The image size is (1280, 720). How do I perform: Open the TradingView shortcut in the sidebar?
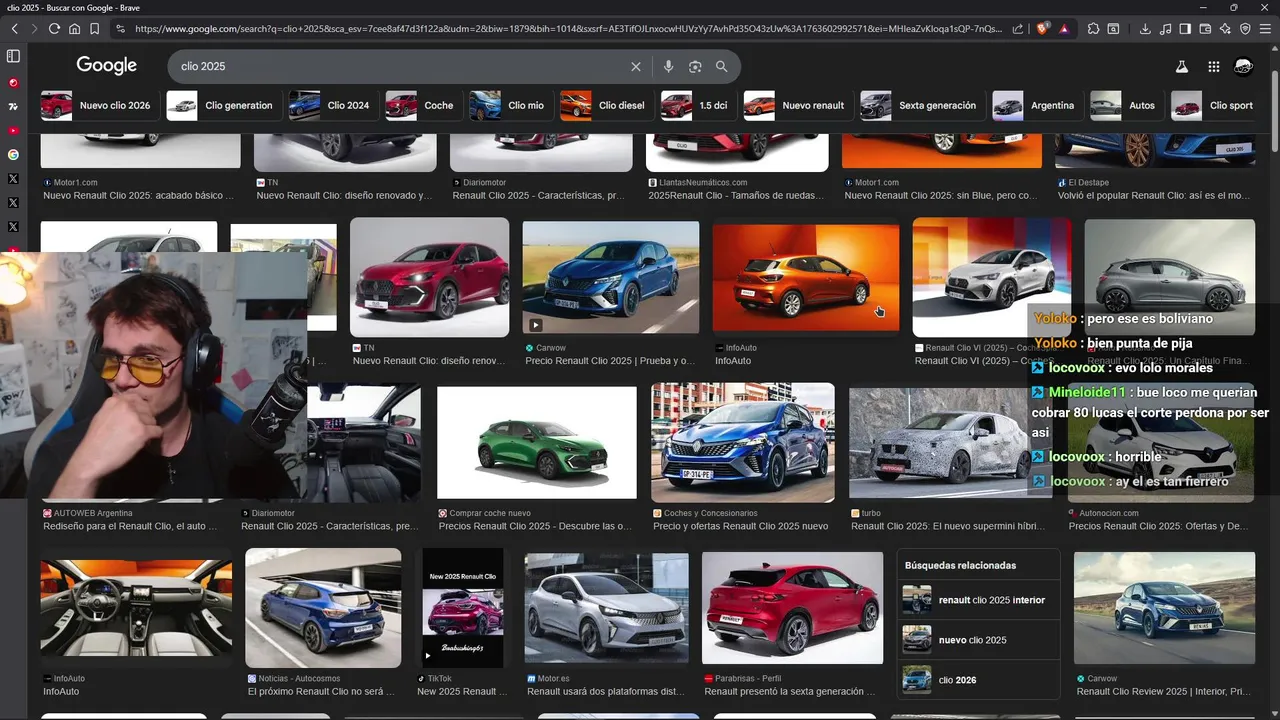[13, 106]
